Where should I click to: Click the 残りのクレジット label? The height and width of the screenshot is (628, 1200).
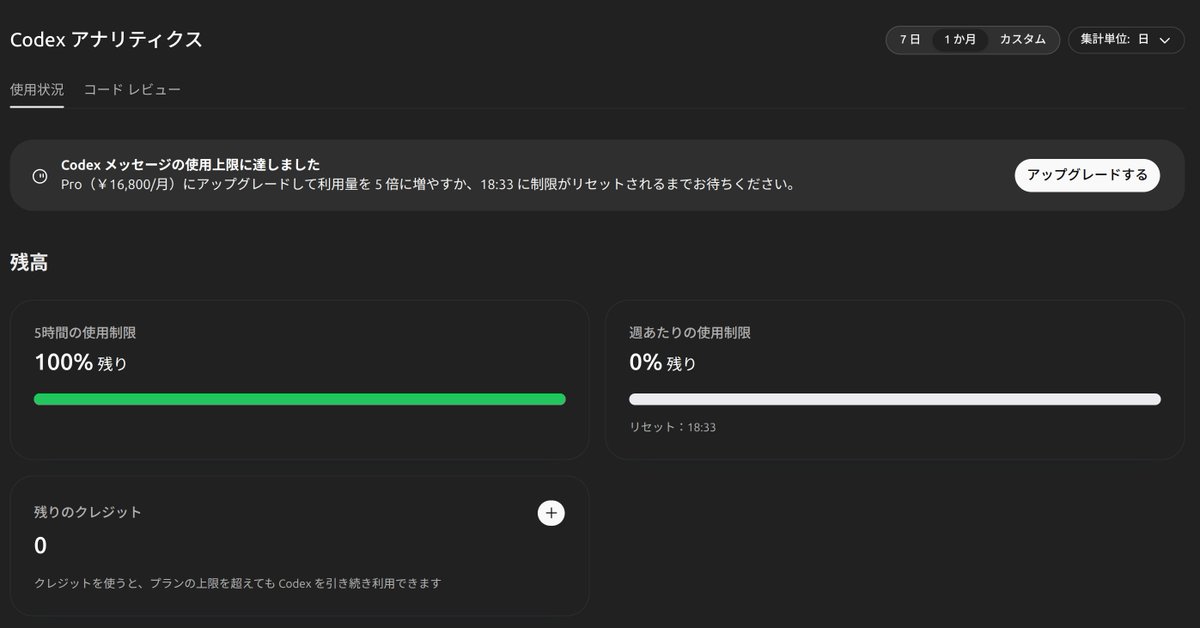(x=88, y=512)
